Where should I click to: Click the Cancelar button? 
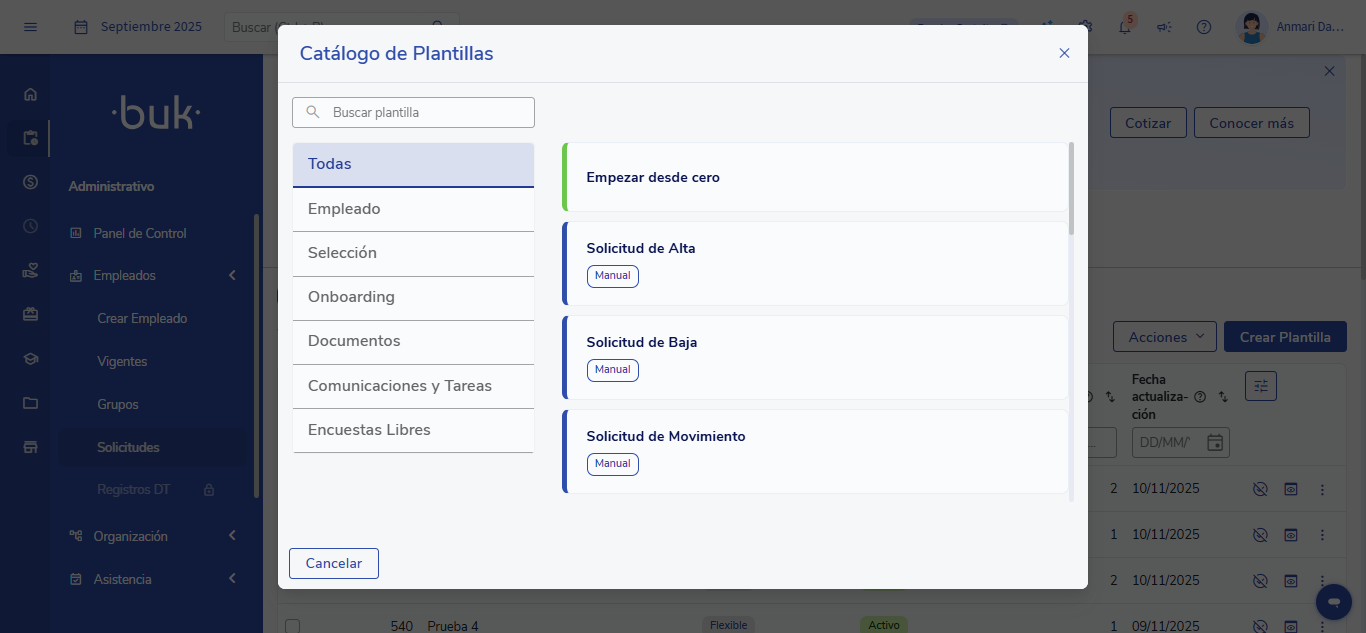(334, 563)
